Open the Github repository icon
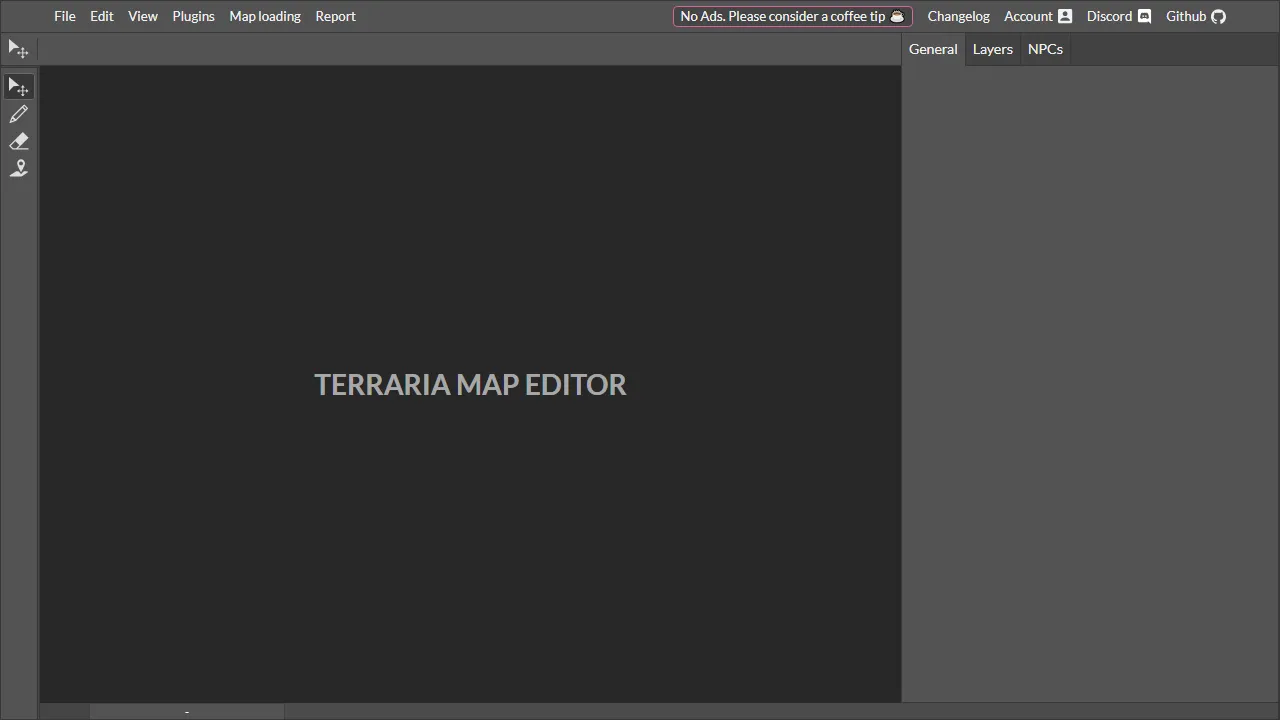This screenshot has width=1280, height=720. tap(1218, 16)
